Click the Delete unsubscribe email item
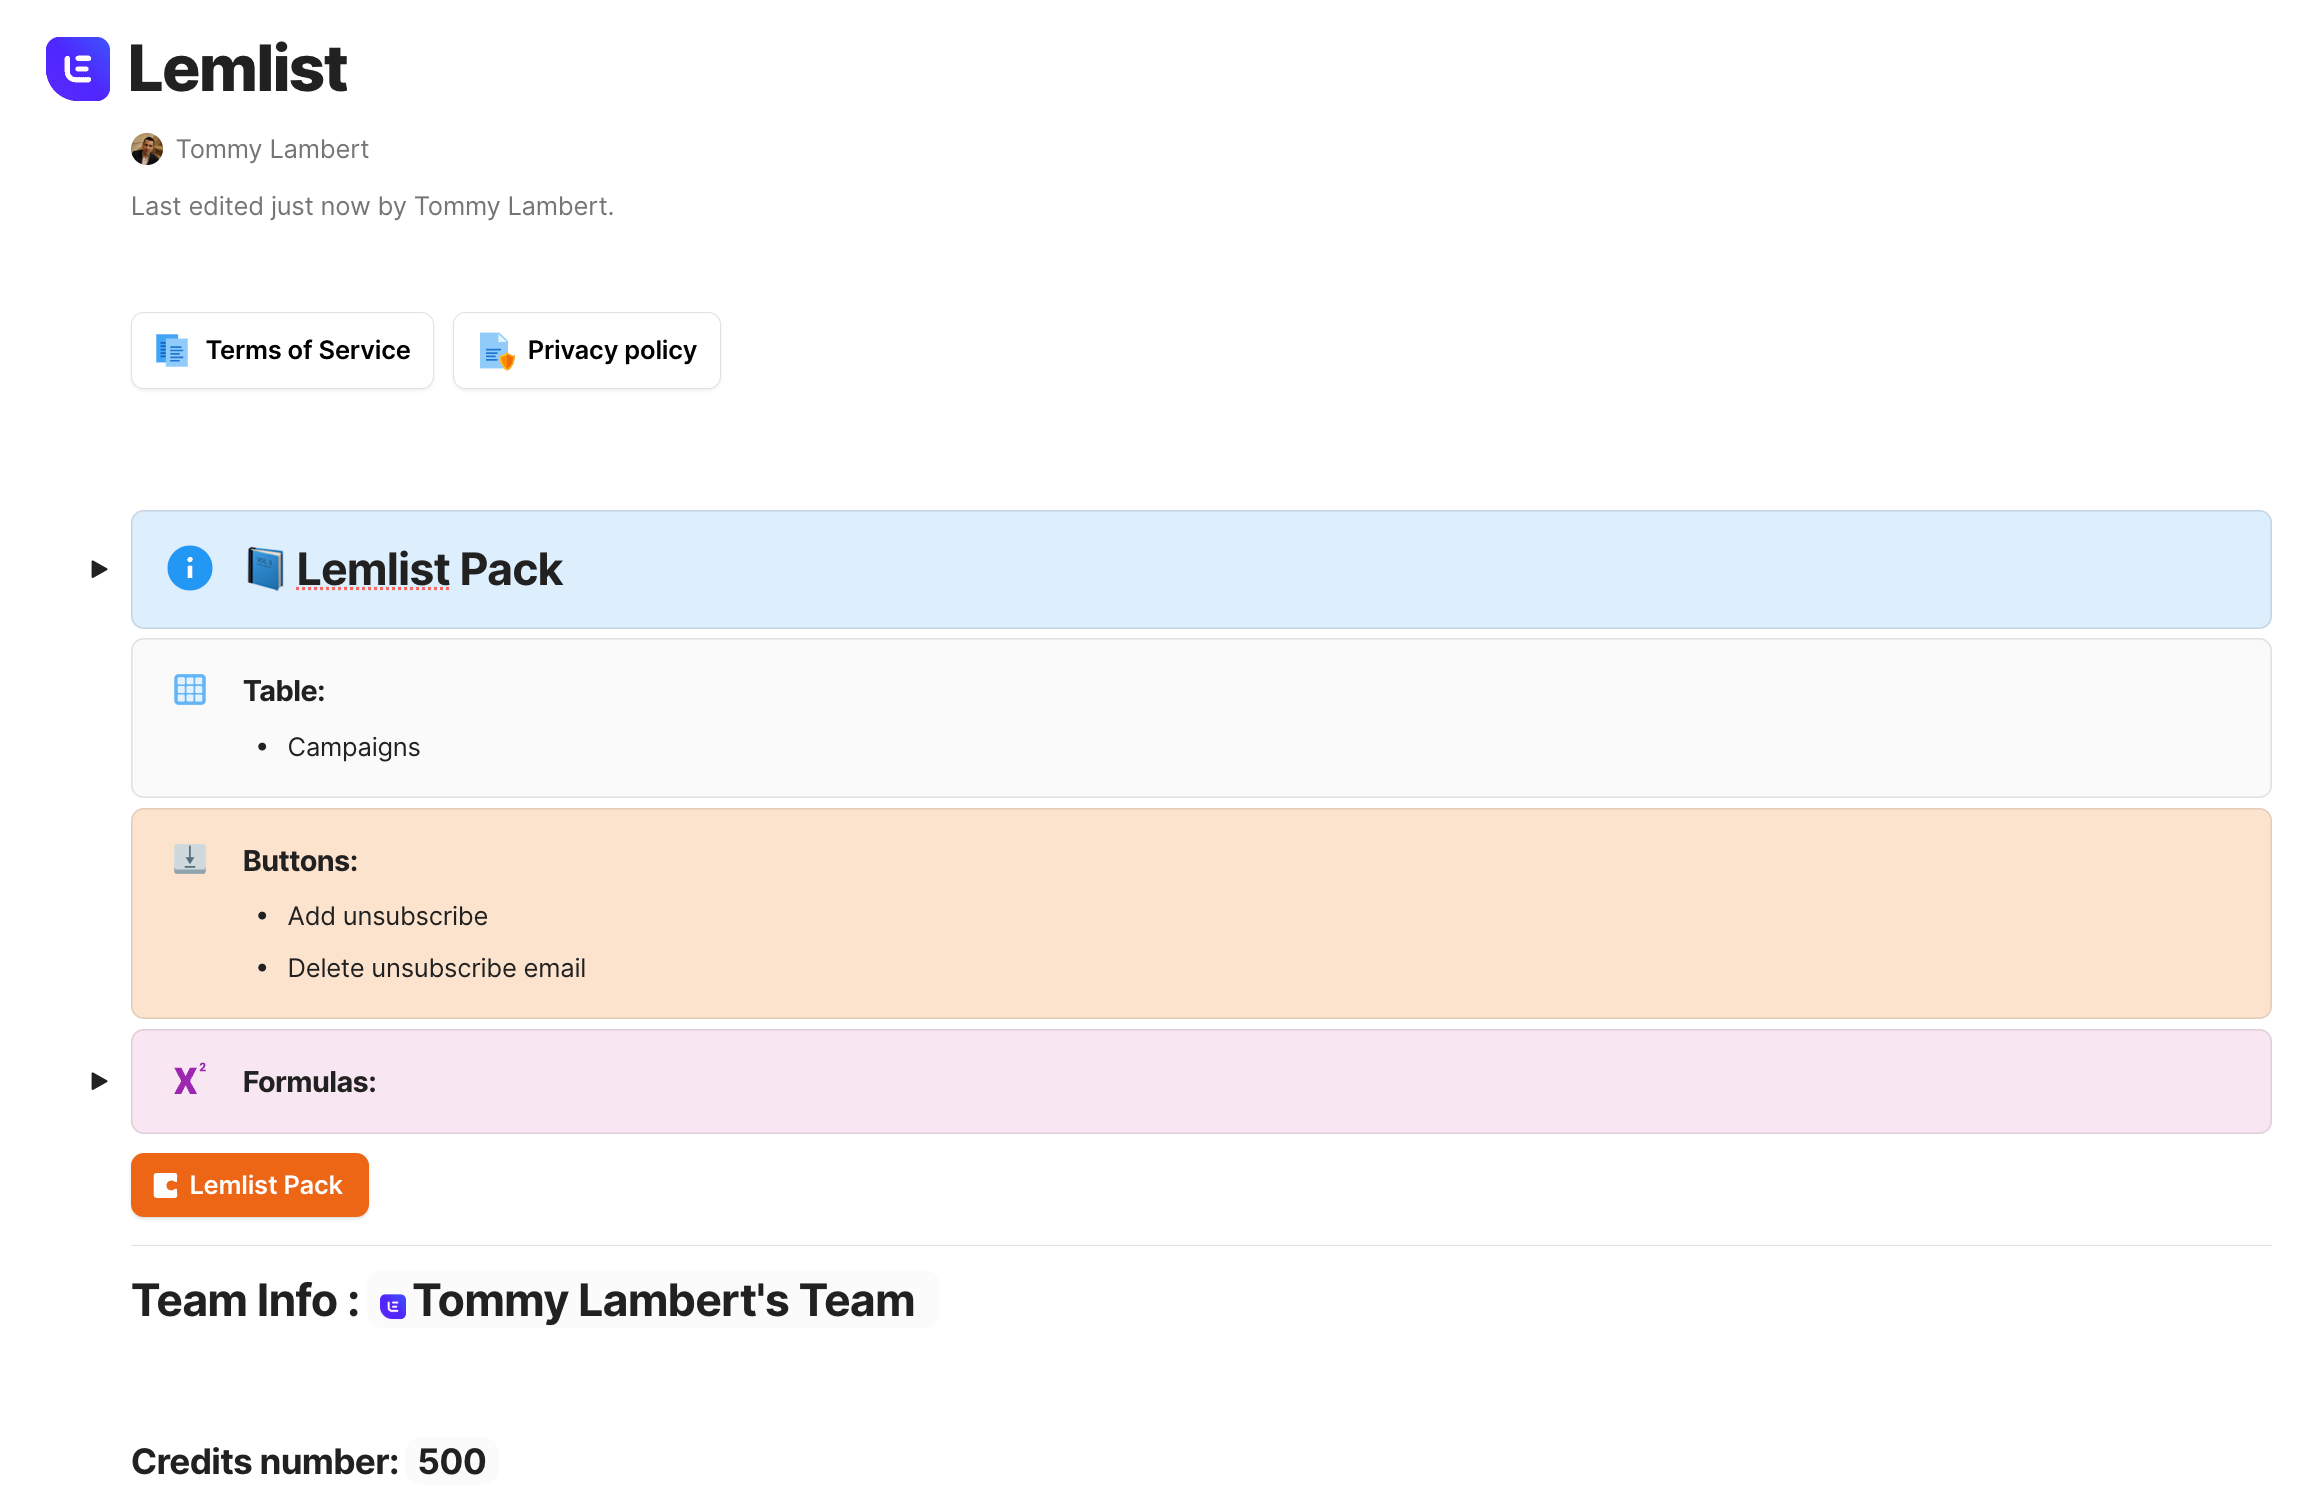2316x1500 pixels. click(x=437, y=968)
